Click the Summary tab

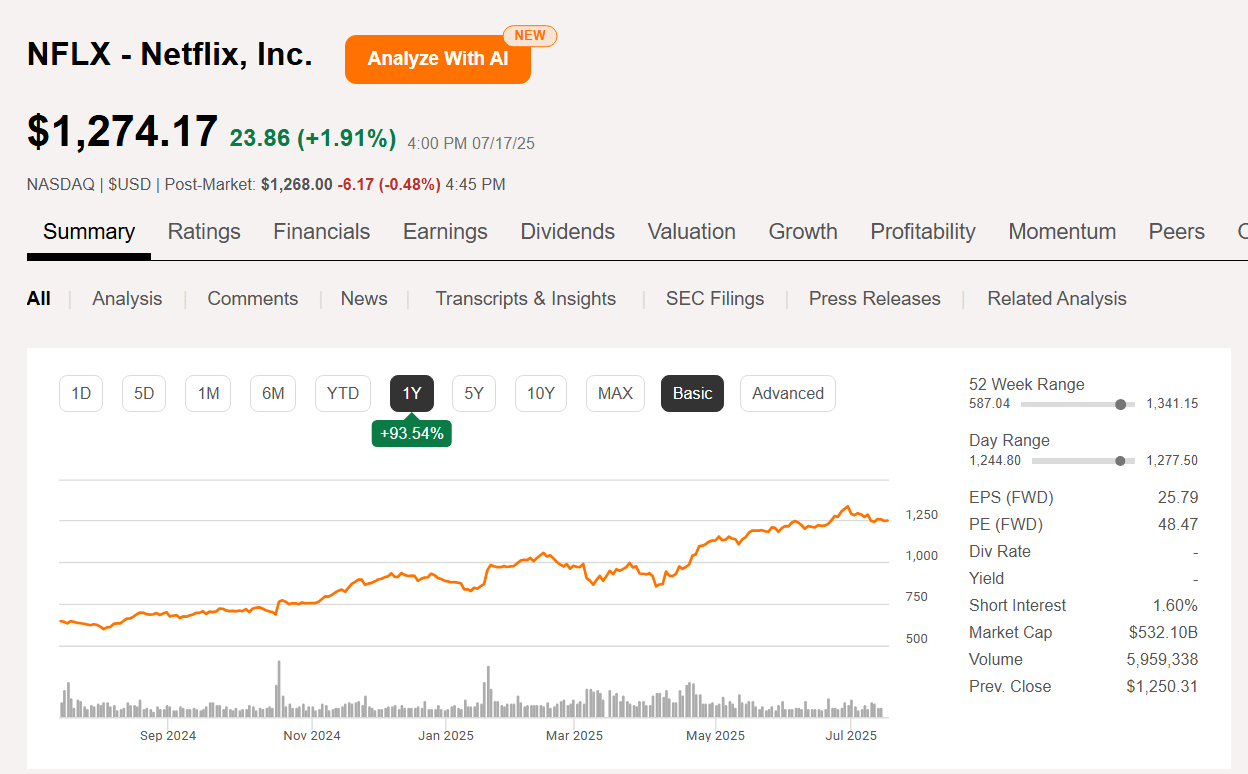(88, 231)
